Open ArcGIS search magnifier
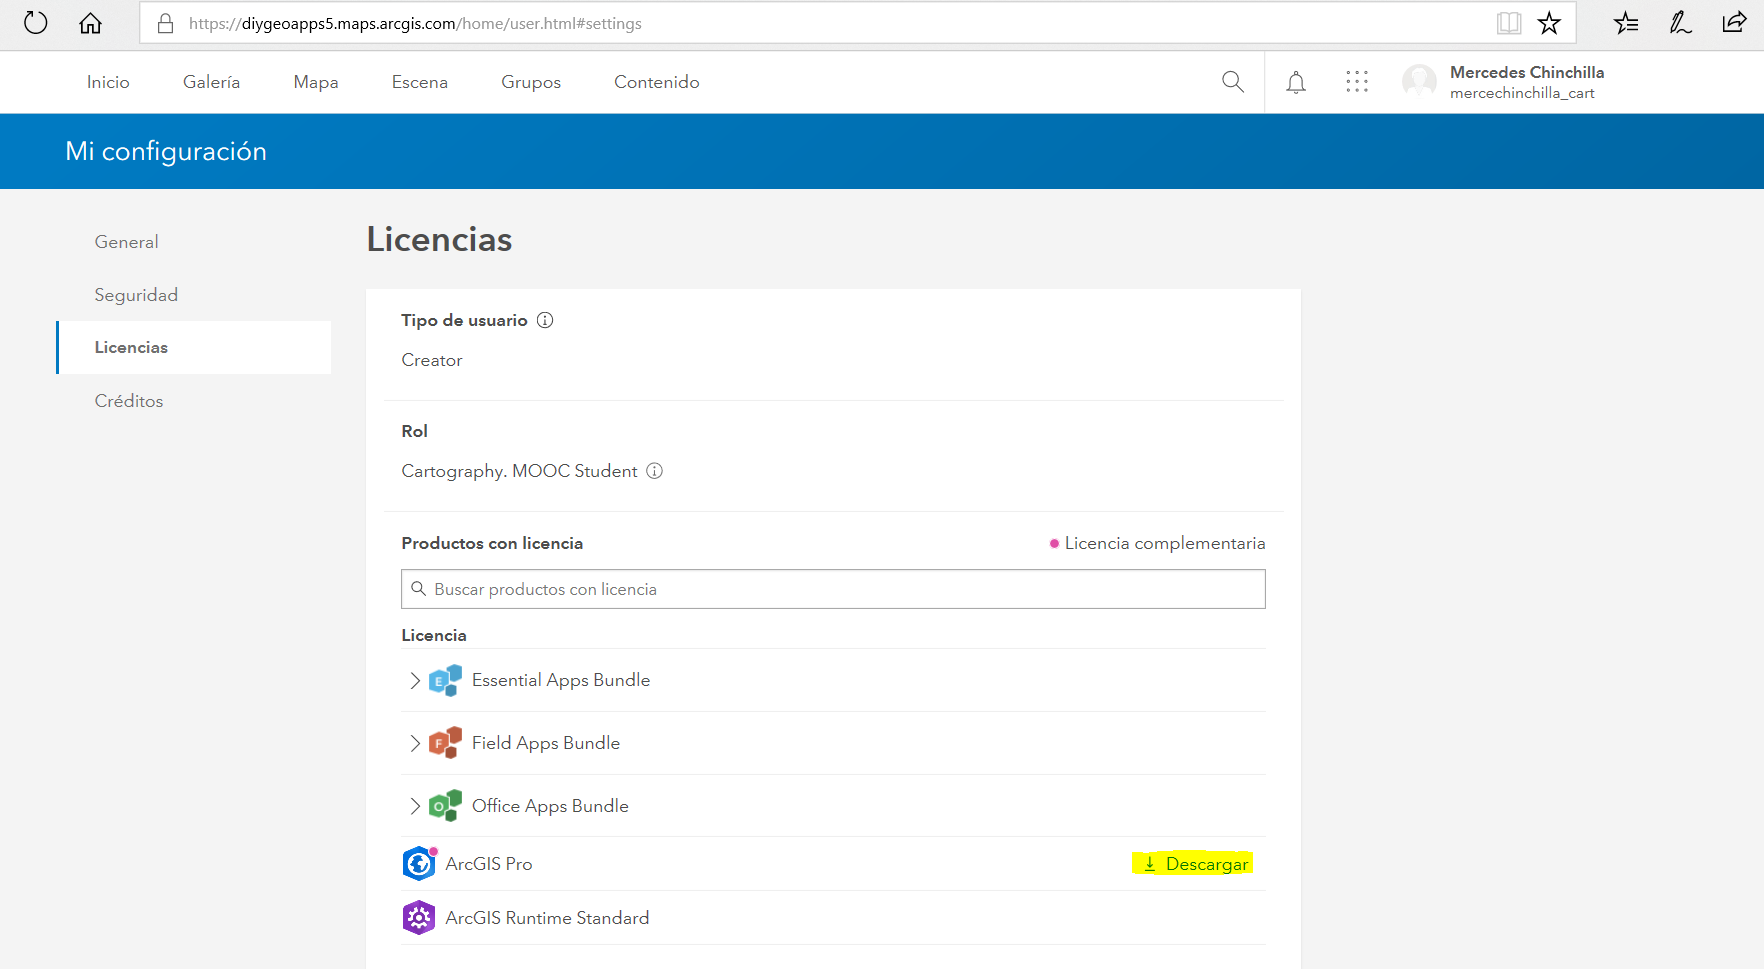The height and width of the screenshot is (969, 1764). 1233,82
